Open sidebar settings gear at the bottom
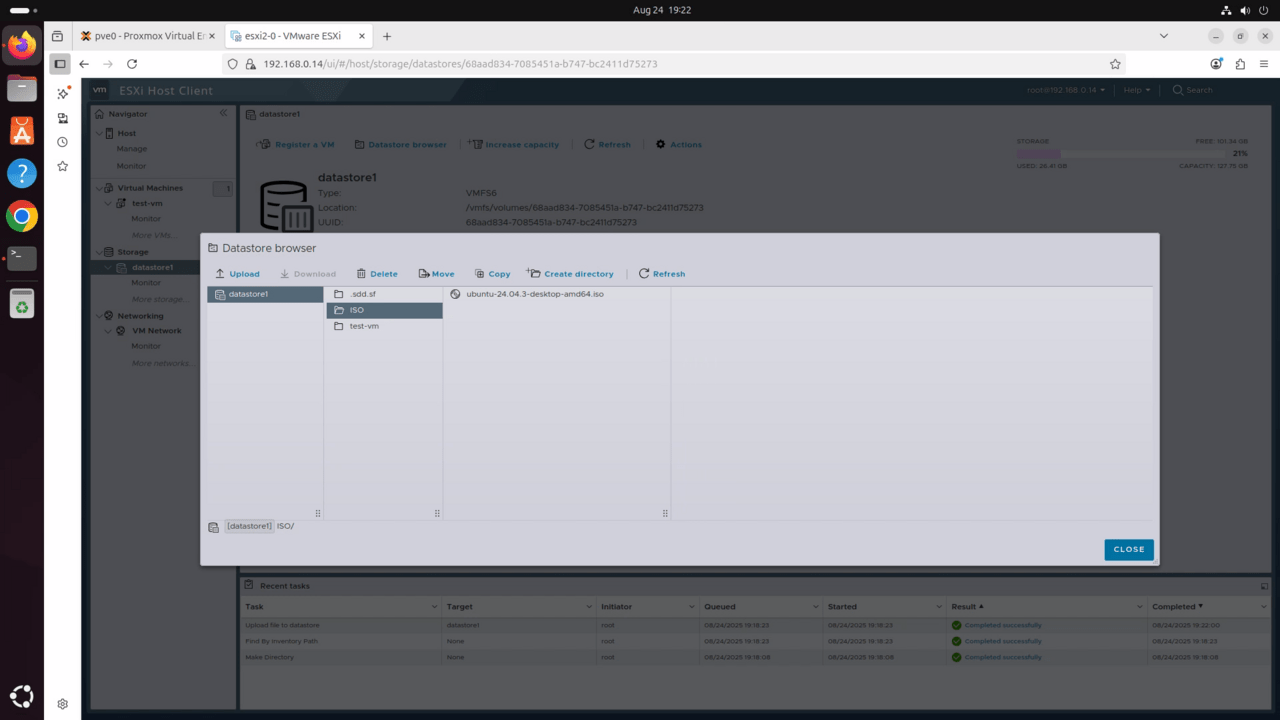Viewport: 1280px width, 720px height. point(62,704)
